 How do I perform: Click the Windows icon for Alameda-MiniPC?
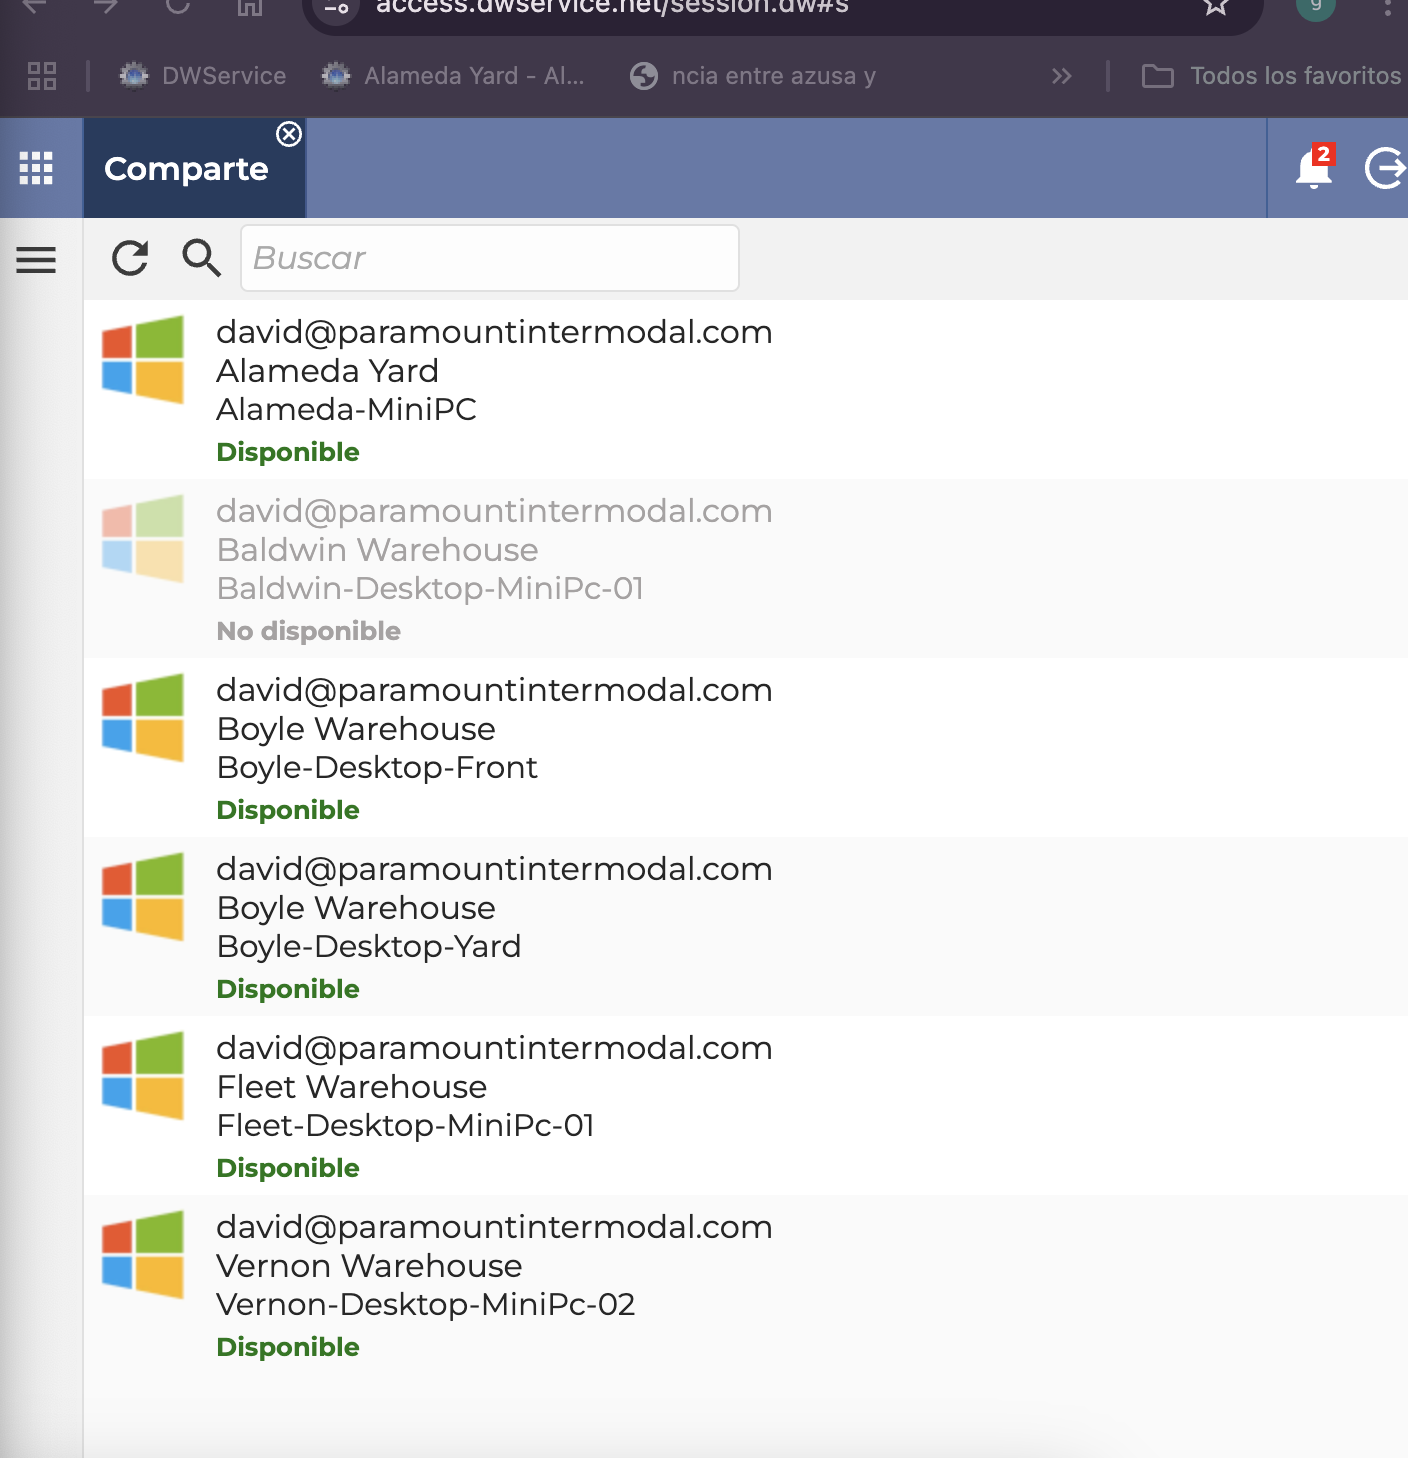click(143, 360)
